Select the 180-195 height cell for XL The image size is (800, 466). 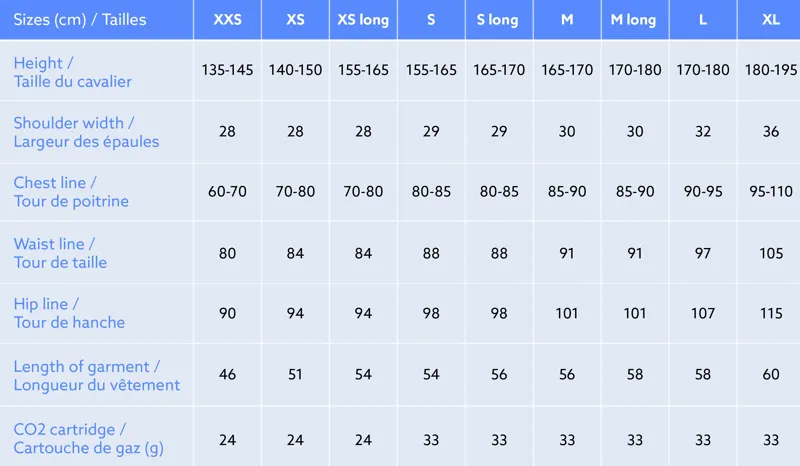(770, 71)
